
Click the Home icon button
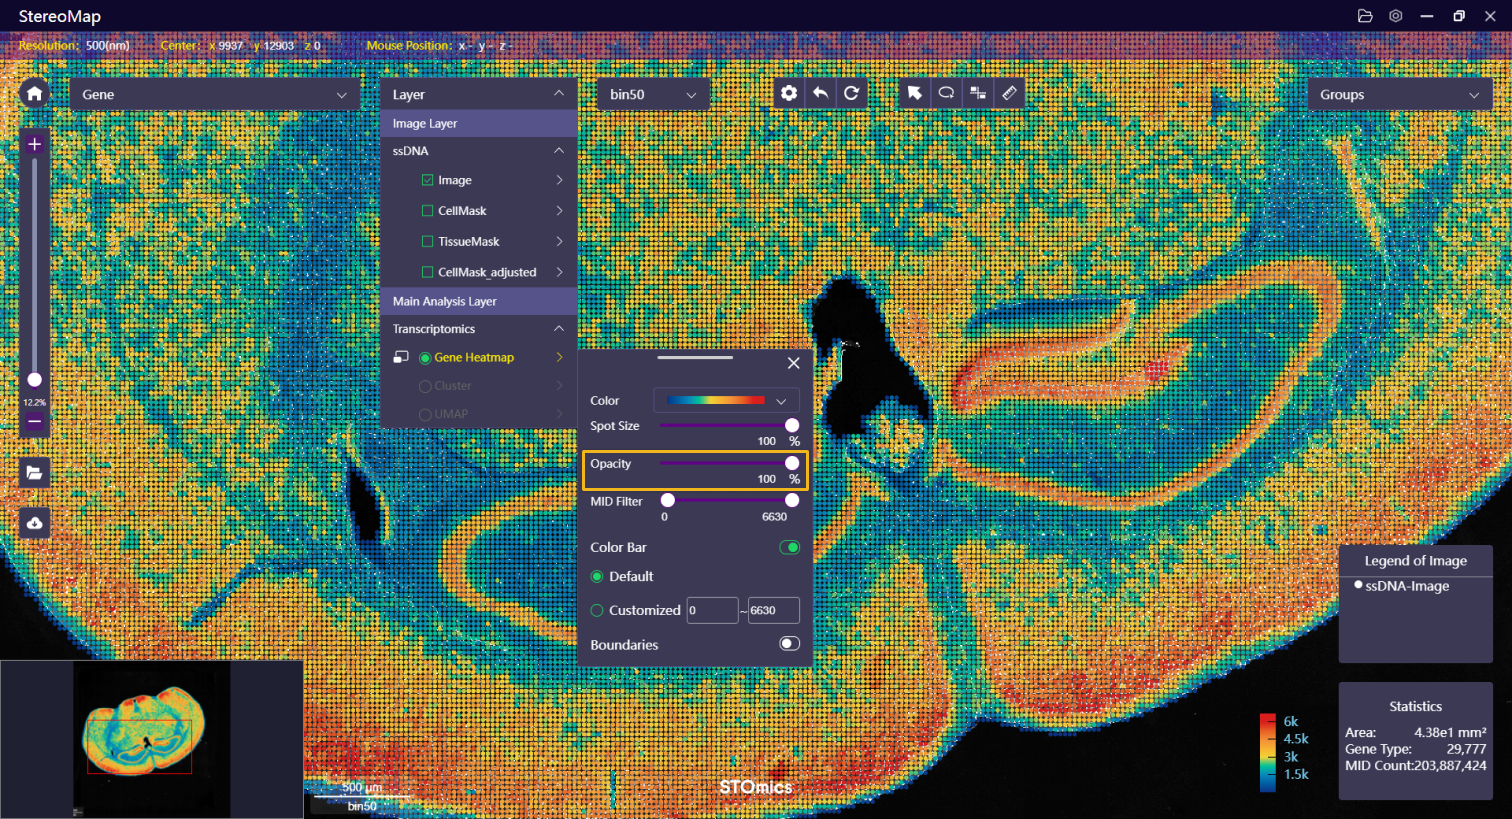[34, 94]
